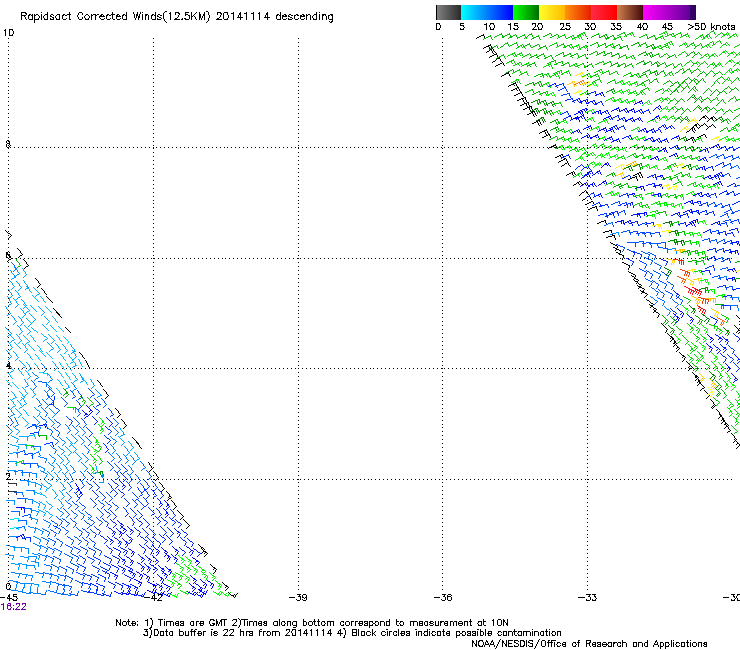Click the -42 longitude axis label

pyautogui.click(x=153, y=597)
